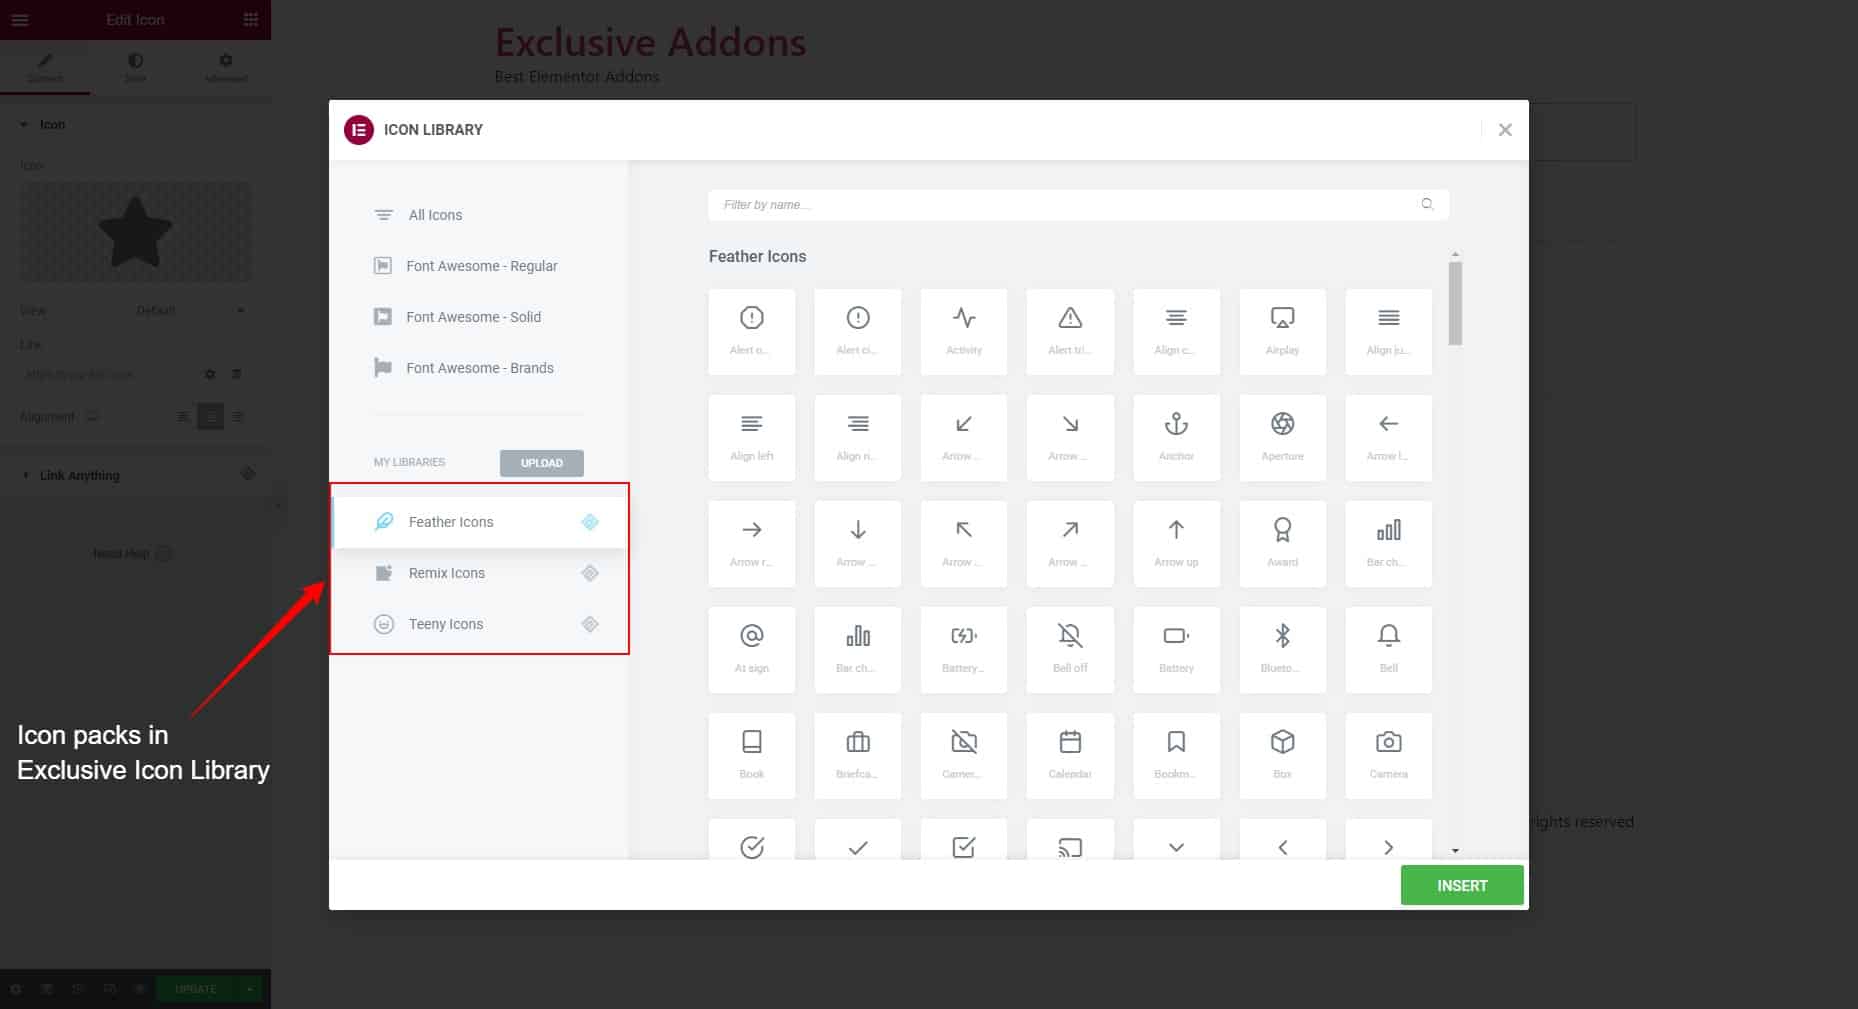Select the Arrow right icon tile
The width and height of the screenshot is (1858, 1009).
coord(752,544)
